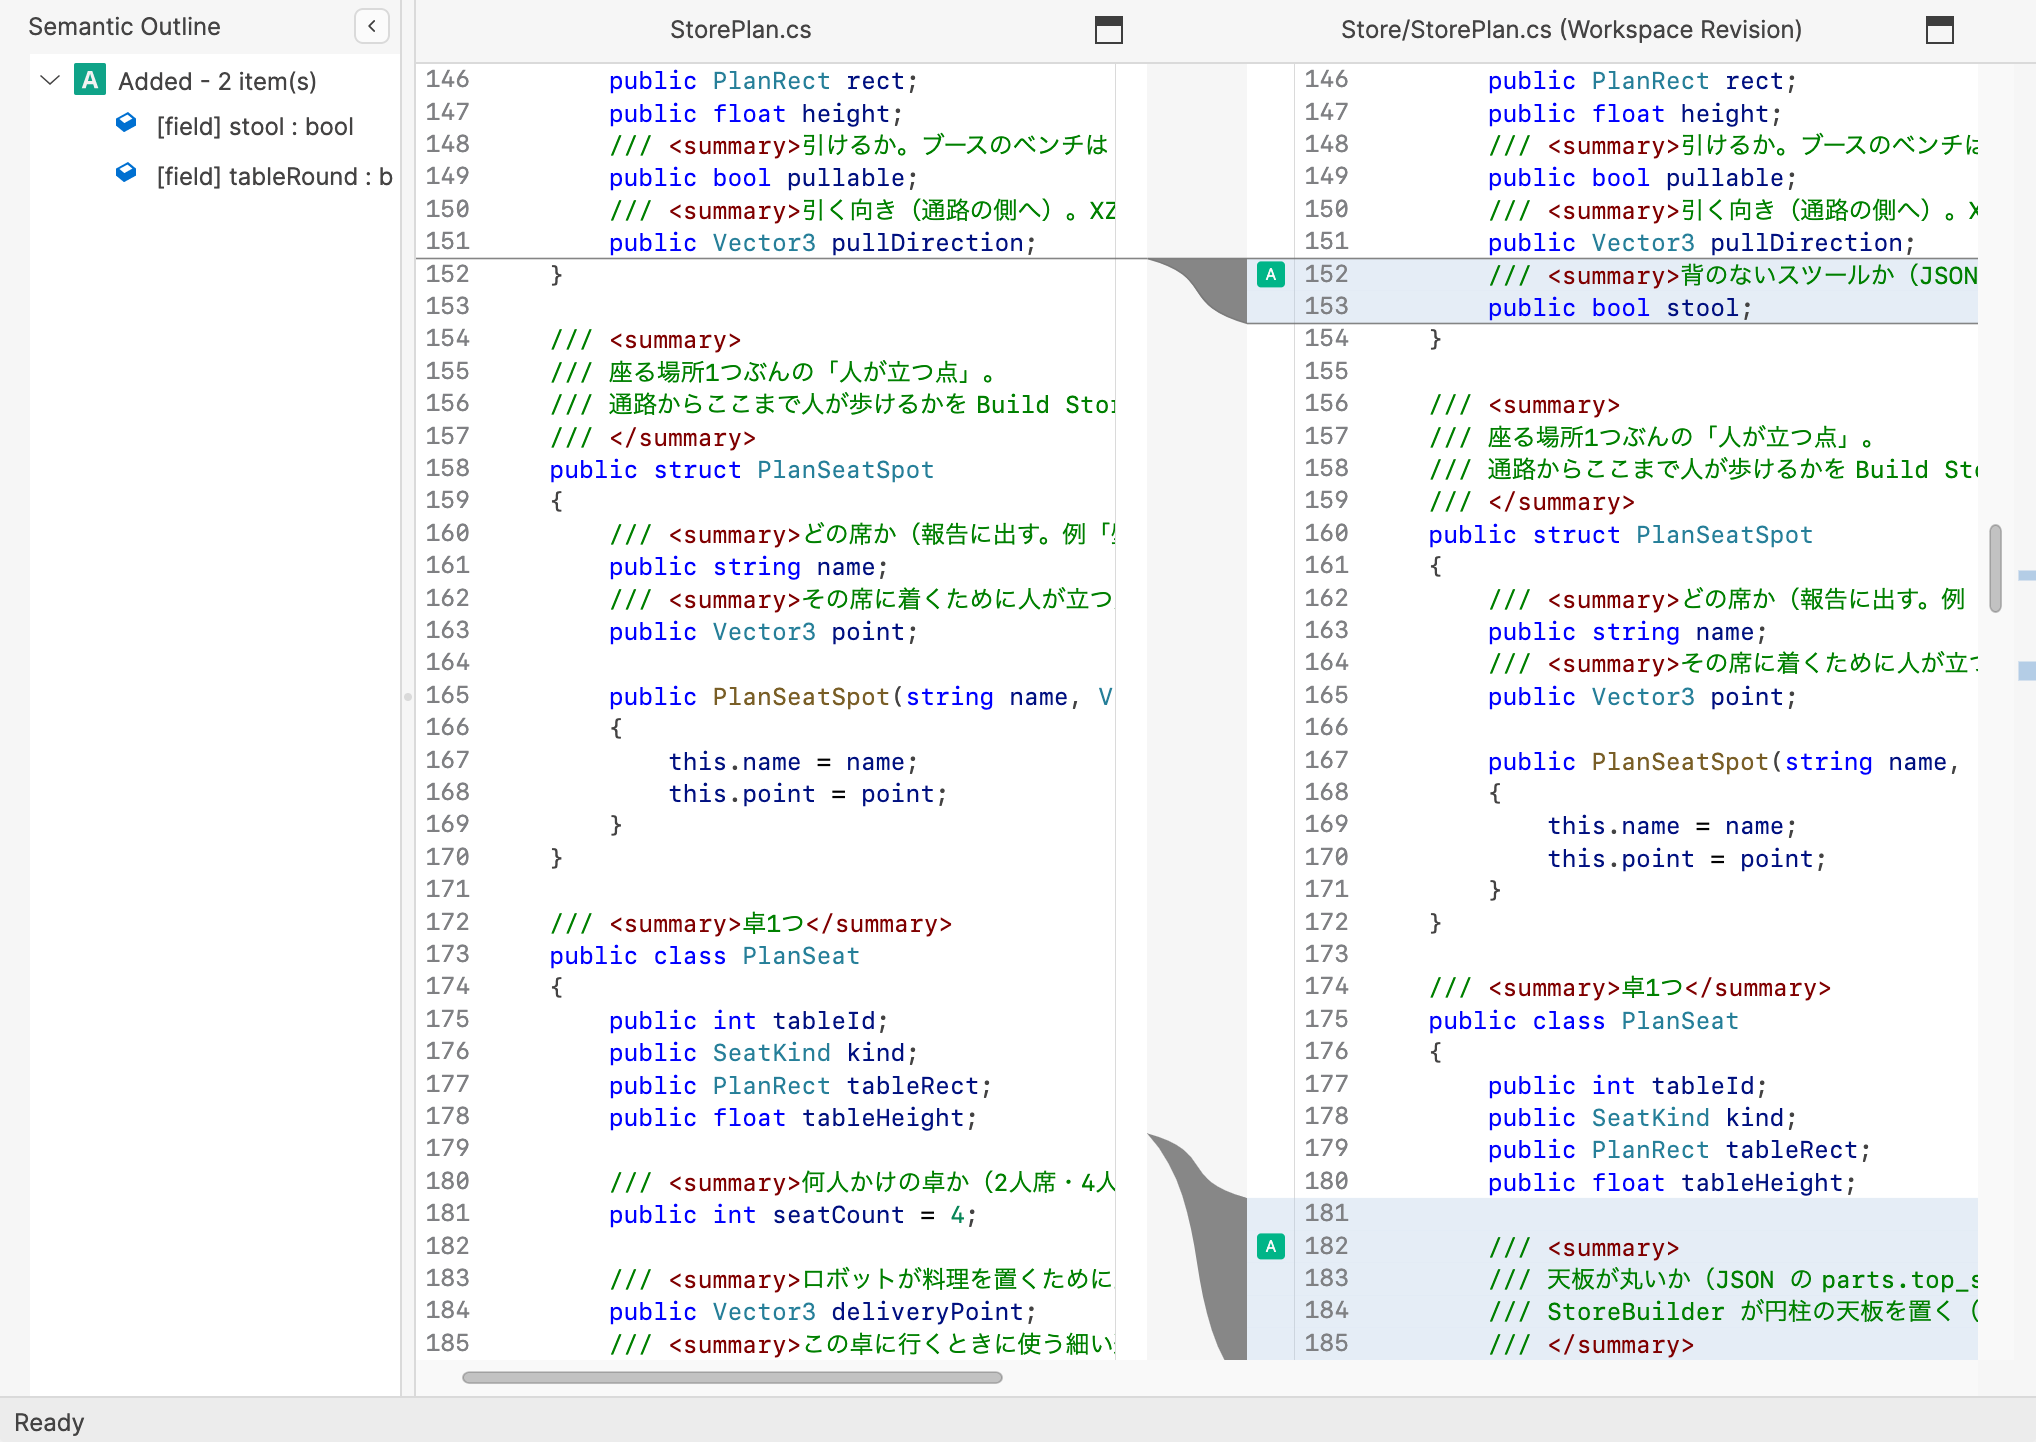Select the [field] tableRound outline item
This screenshot has height=1442, width=2036.
tap(274, 177)
